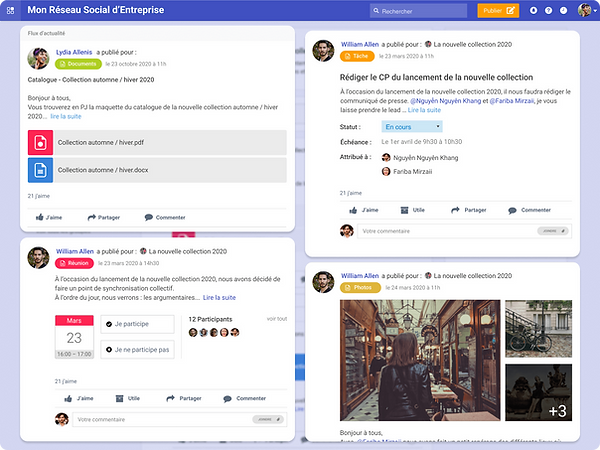Open the large arcade gallery photo
Screen dimensions: 600x450
coord(420,360)
